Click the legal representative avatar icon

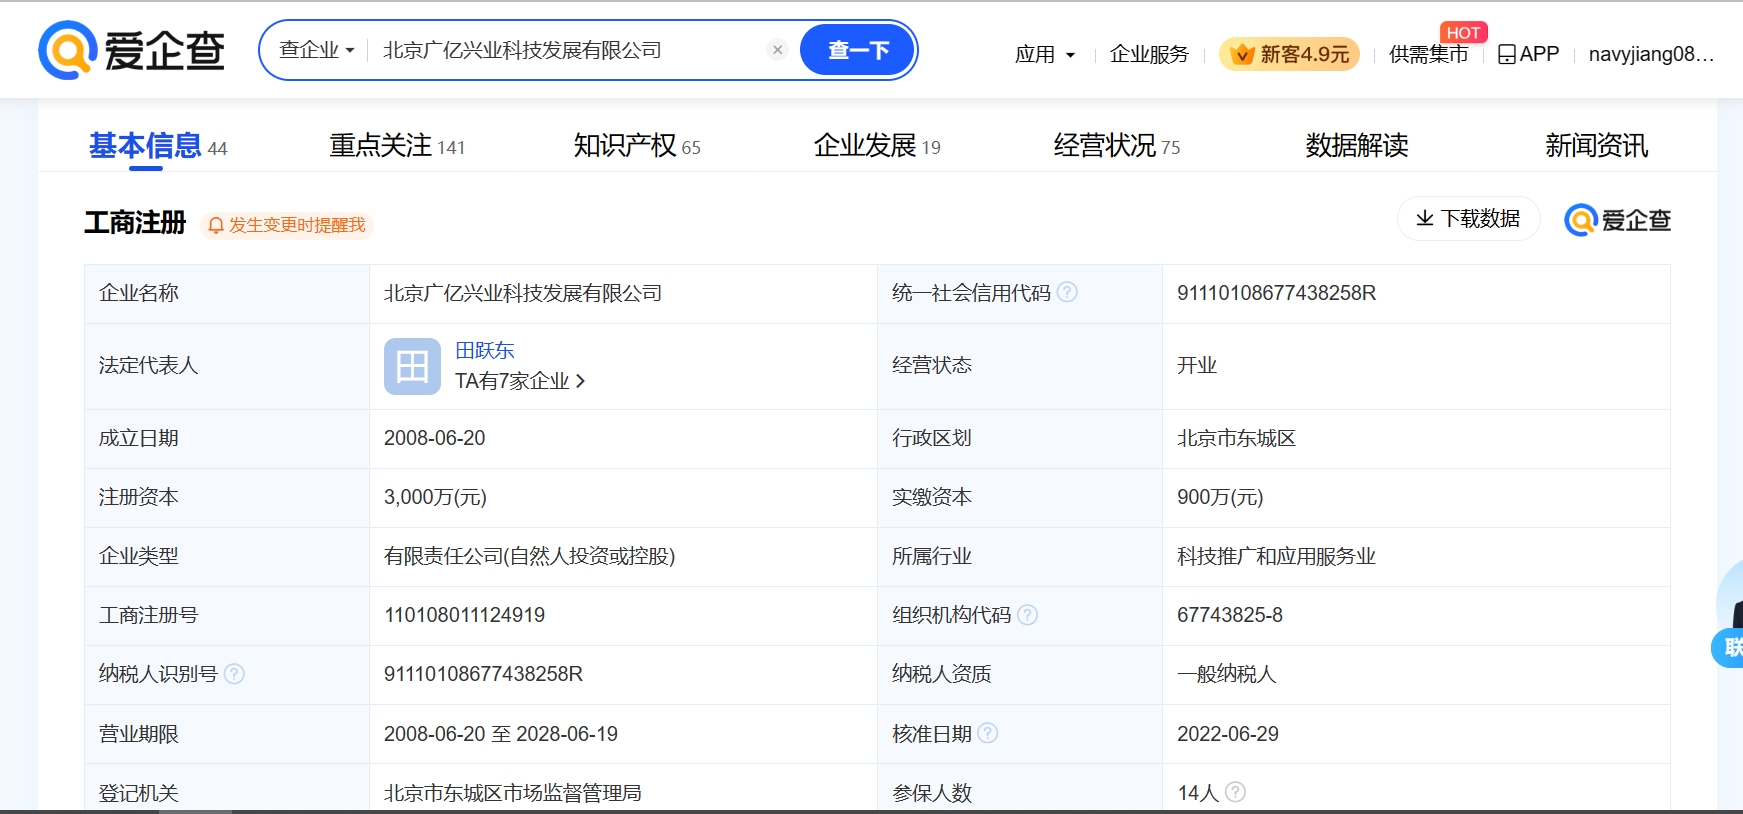click(x=412, y=366)
